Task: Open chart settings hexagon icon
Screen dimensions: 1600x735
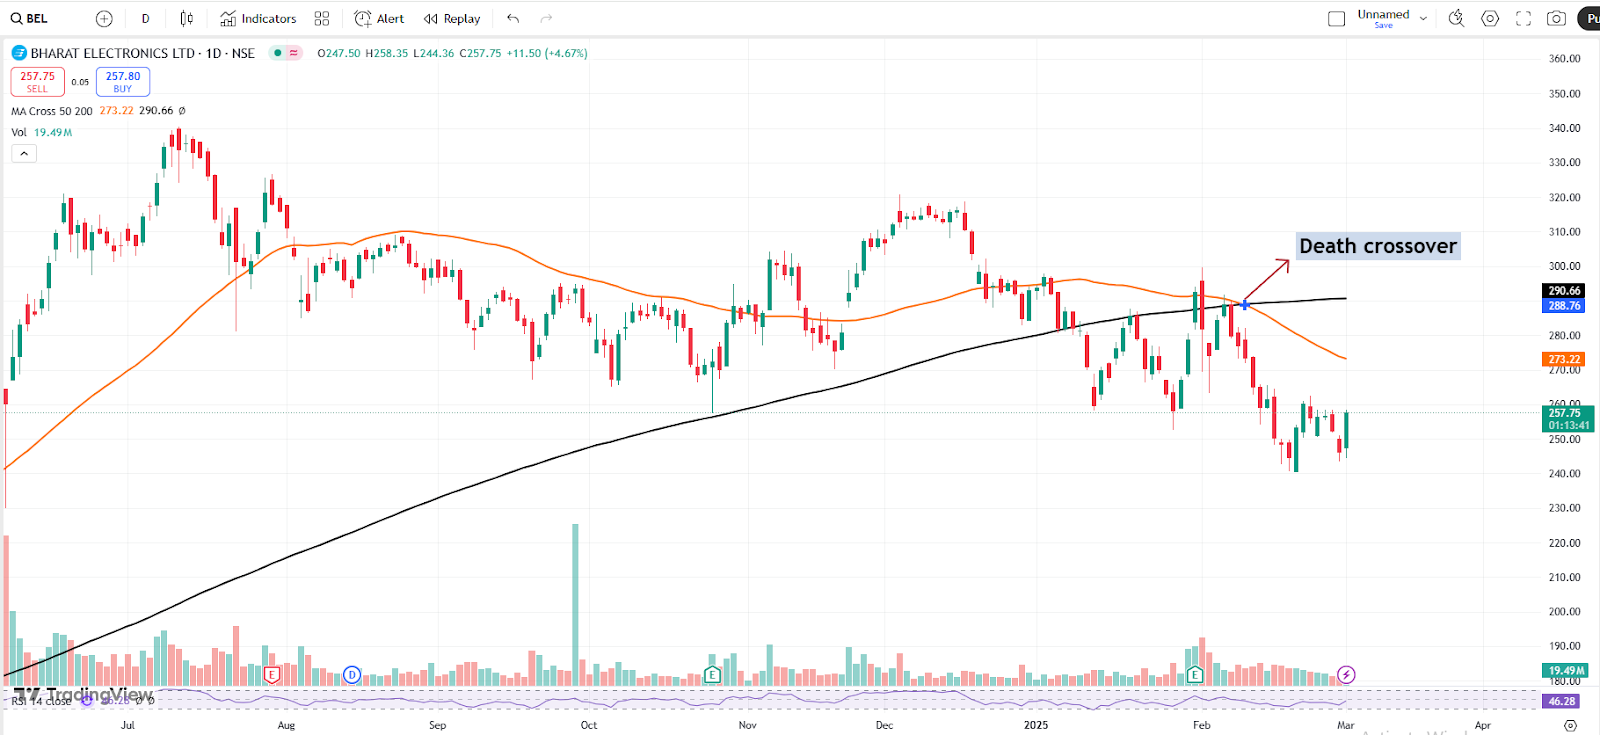Action: (x=1490, y=18)
